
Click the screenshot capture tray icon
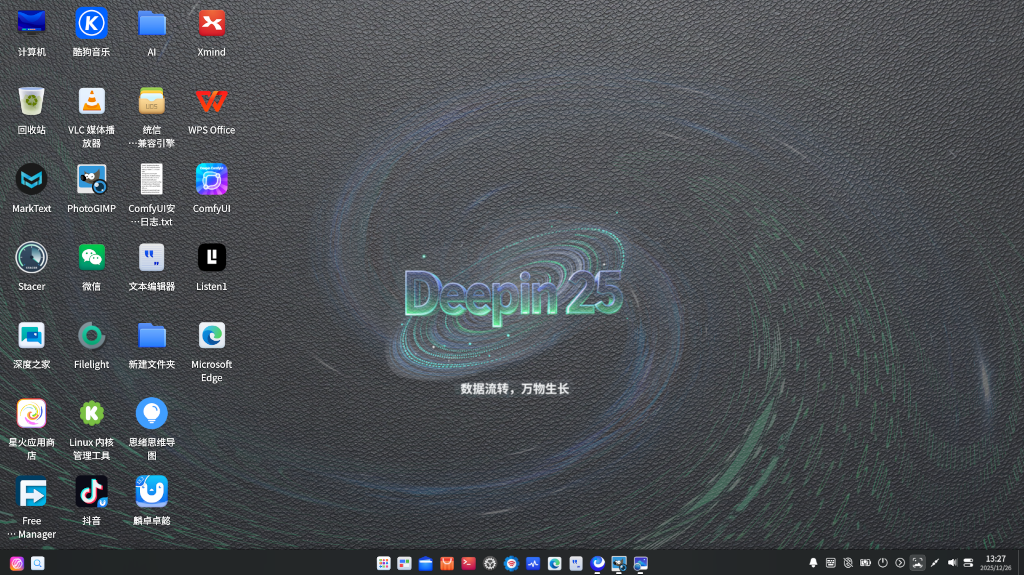click(918, 563)
